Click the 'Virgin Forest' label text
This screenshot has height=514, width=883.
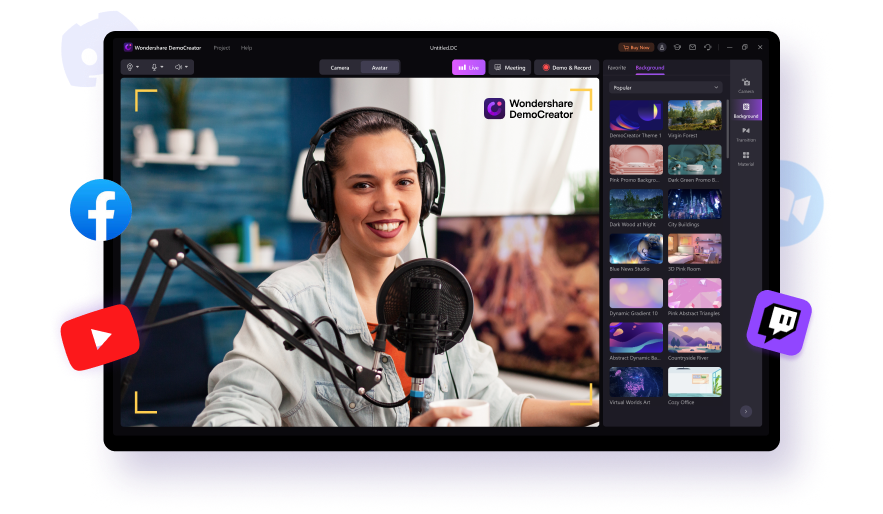pyautogui.click(x=683, y=136)
